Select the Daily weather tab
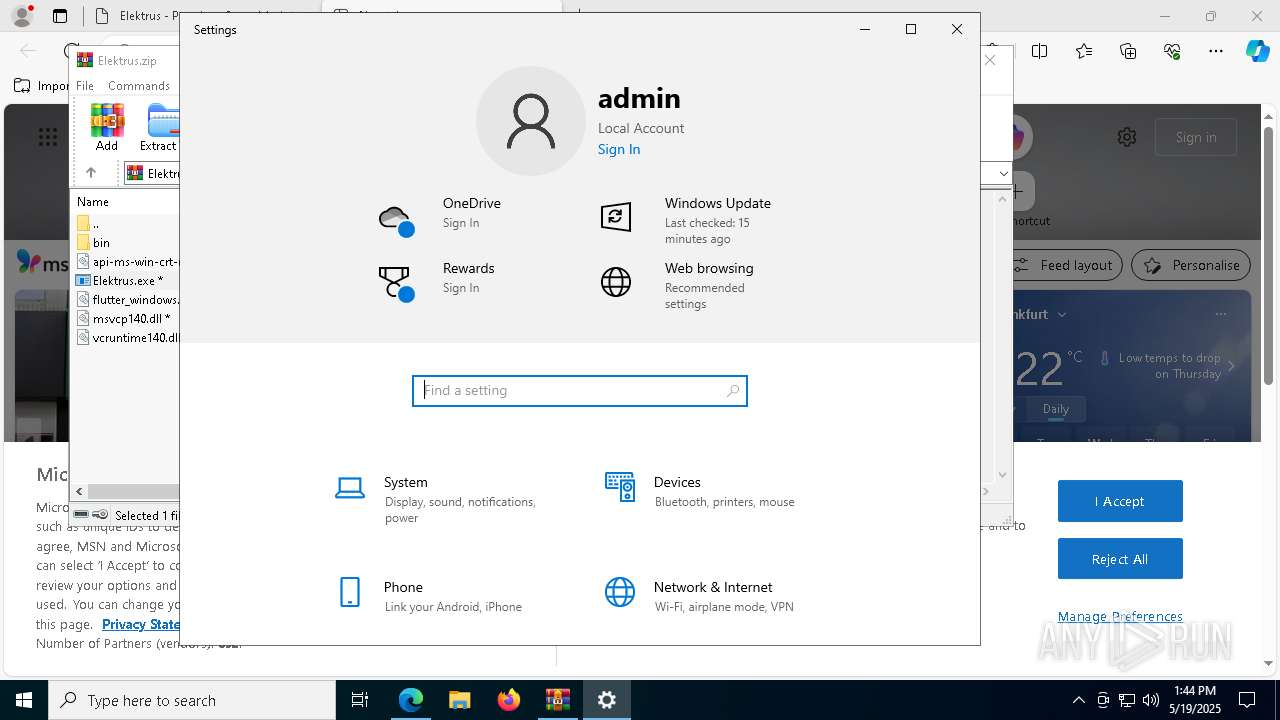 click(1056, 409)
